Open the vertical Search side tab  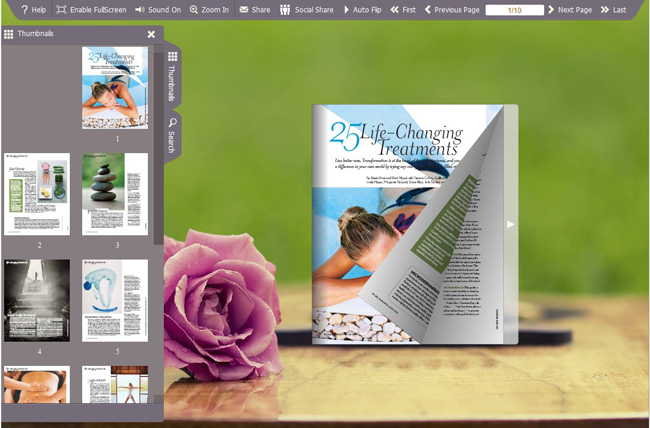(x=172, y=135)
